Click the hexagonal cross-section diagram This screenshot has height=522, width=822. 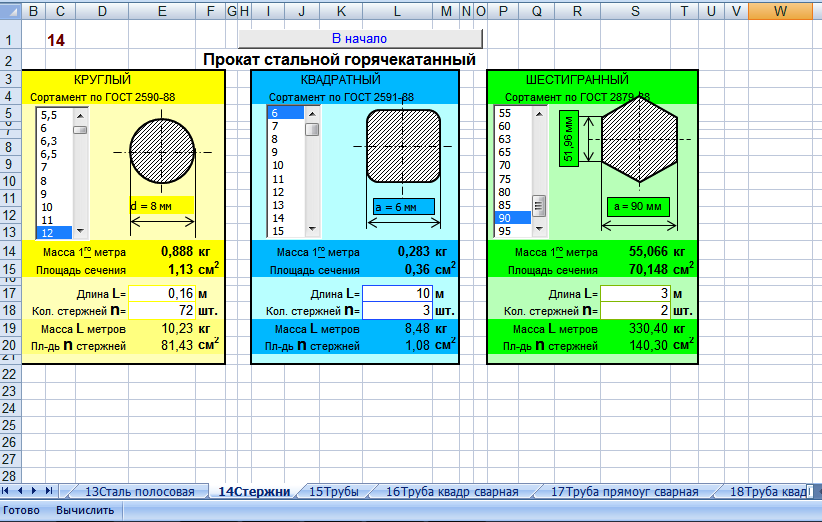[640, 139]
